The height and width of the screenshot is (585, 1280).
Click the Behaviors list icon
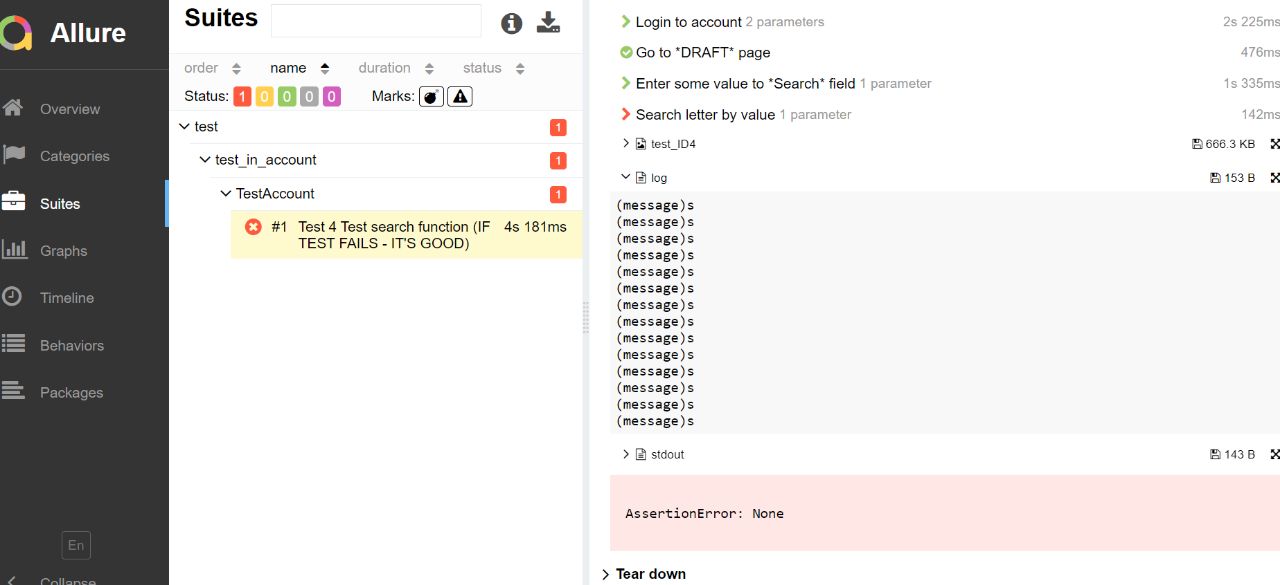click(x=14, y=344)
